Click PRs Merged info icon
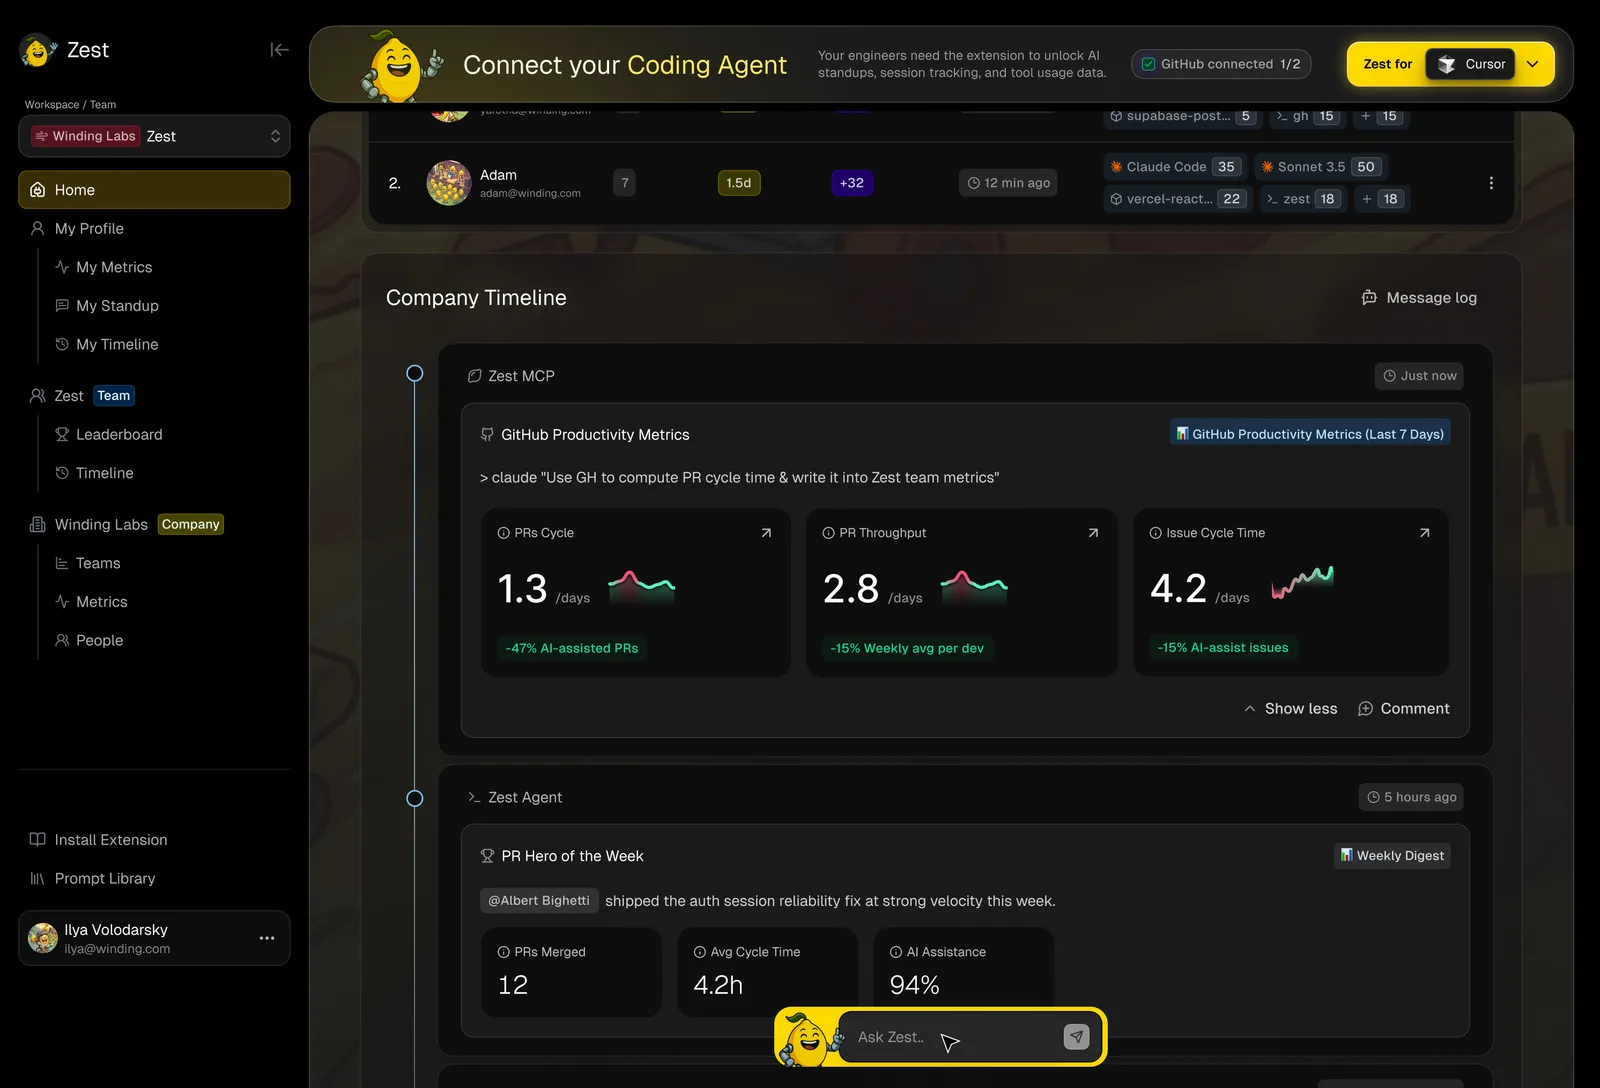 click(504, 952)
